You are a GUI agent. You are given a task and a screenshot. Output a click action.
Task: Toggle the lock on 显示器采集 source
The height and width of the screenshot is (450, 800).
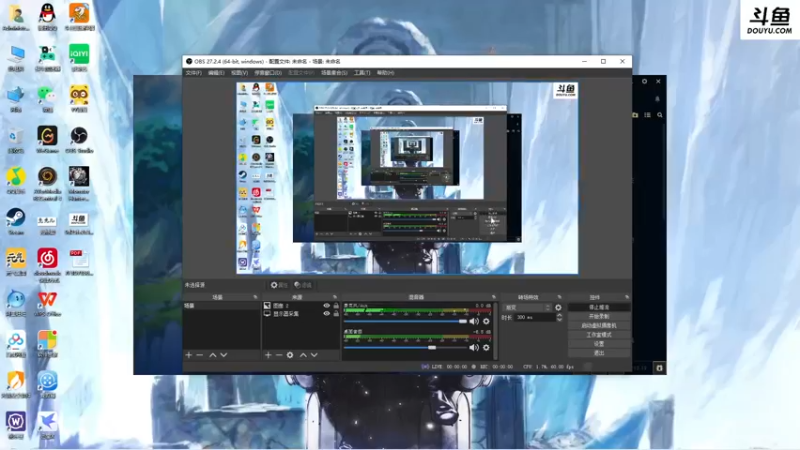(x=336, y=314)
